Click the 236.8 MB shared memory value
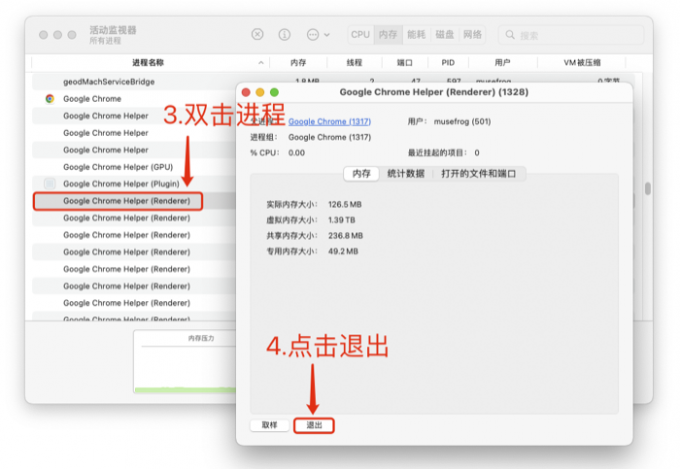The image size is (680, 469). (x=346, y=236)
